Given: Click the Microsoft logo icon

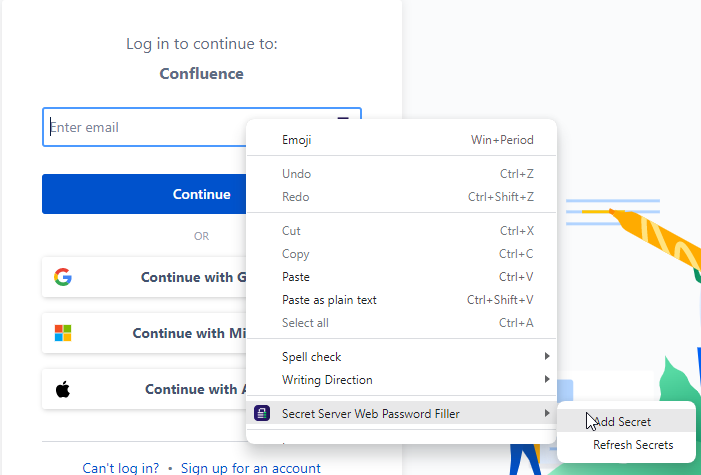Looking at the screenshot, I should 63,333.
